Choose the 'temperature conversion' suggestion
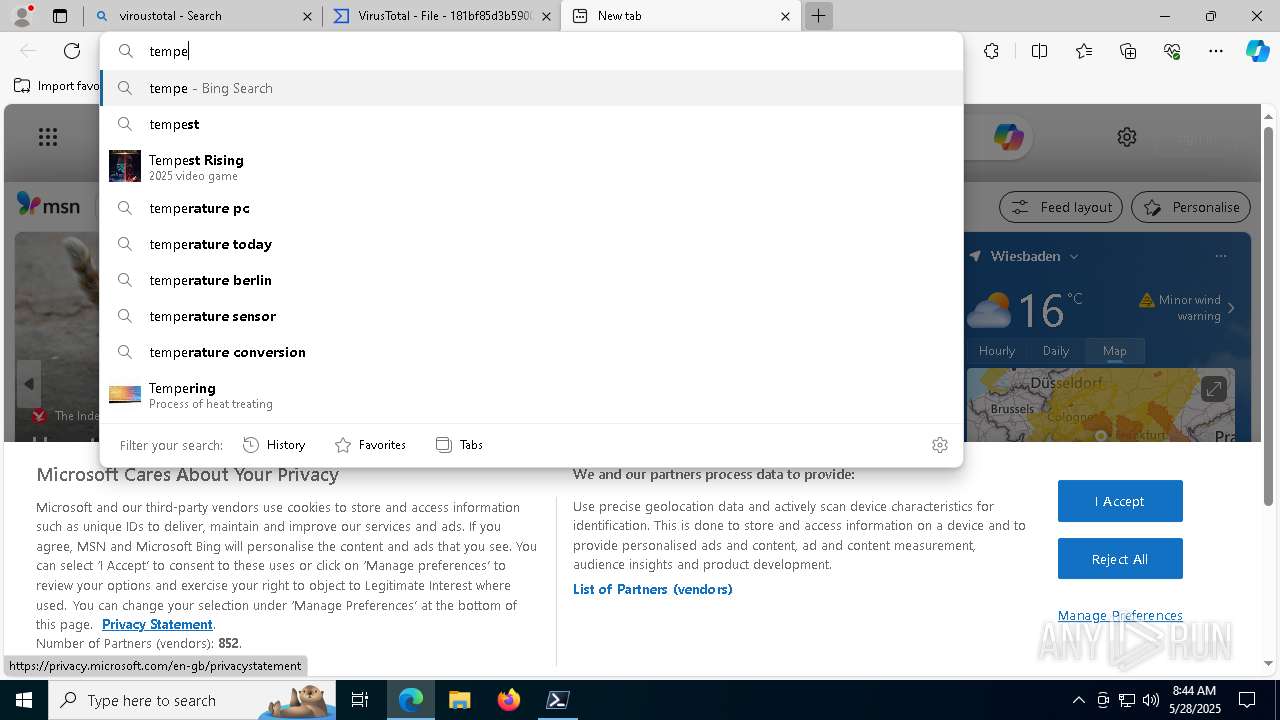The width and height of the screenshot is (1280, 720). click(531, 352)
